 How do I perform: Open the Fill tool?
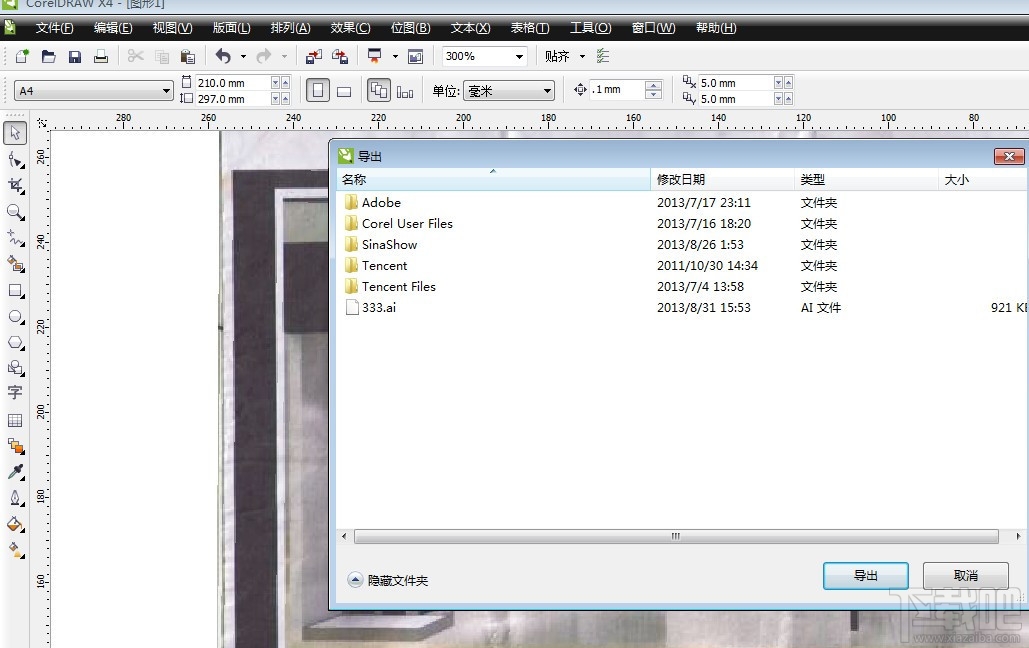point(14,522)
